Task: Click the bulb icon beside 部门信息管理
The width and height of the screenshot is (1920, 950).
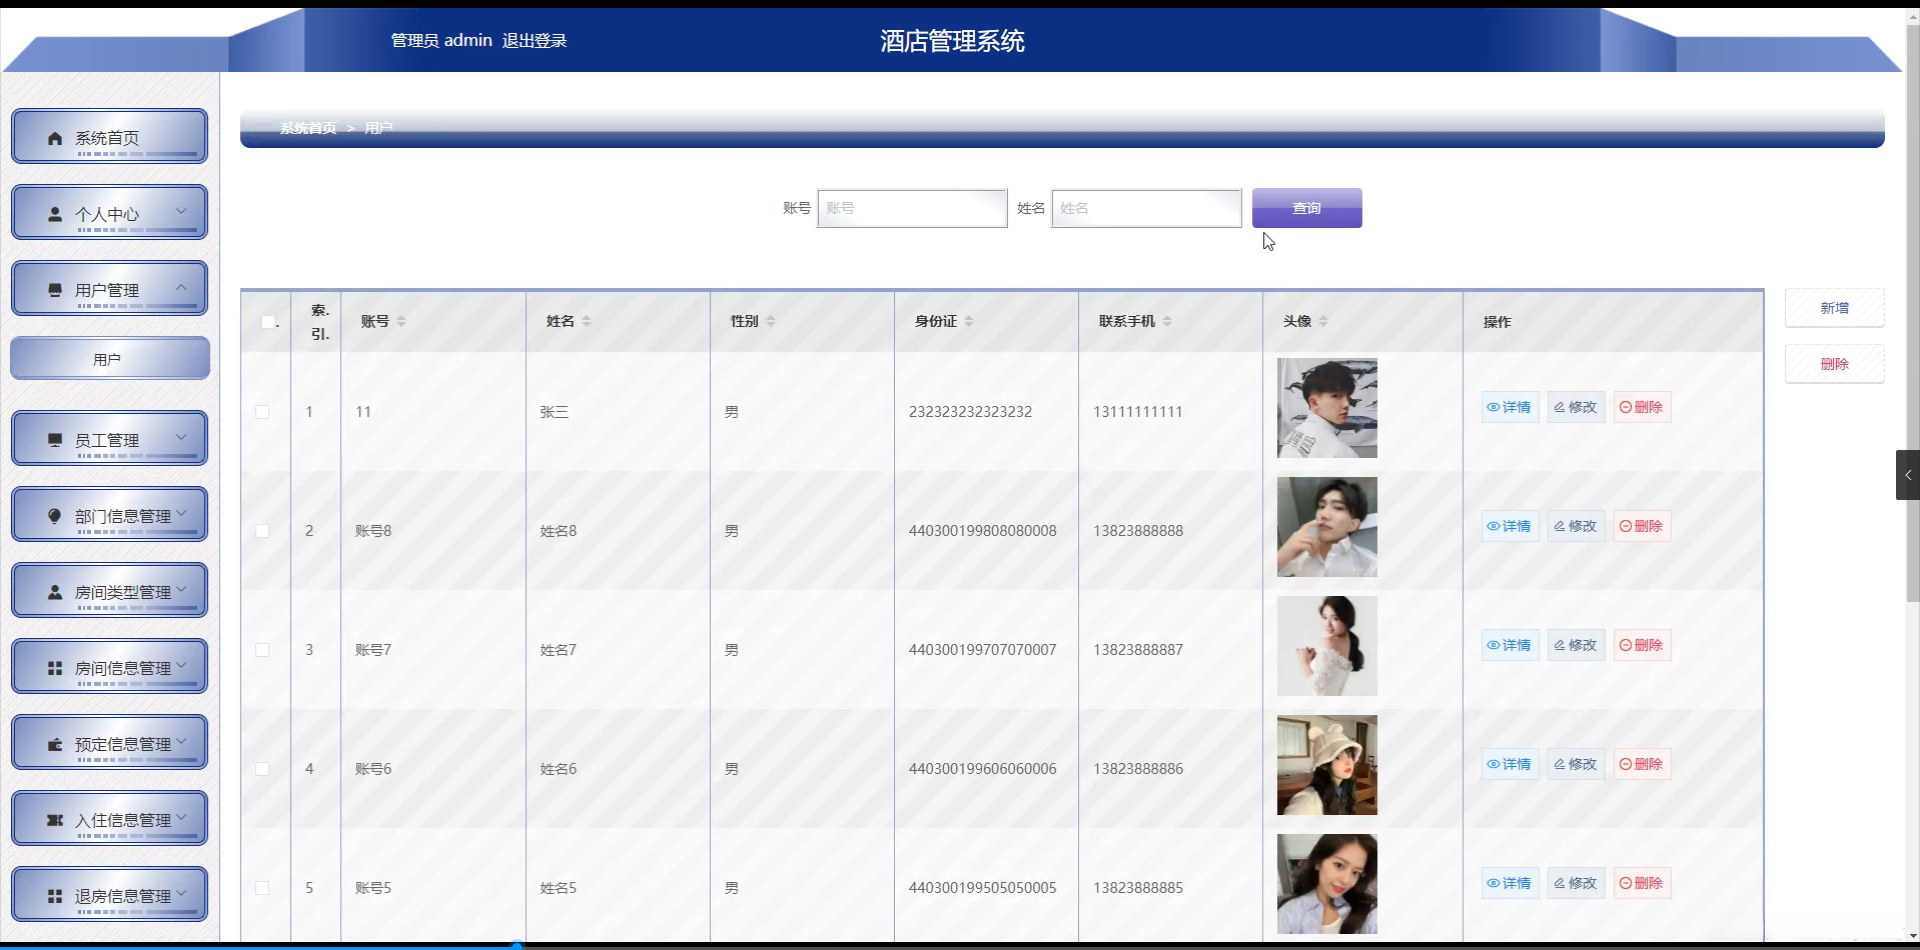Action: [x=55, y=516]
